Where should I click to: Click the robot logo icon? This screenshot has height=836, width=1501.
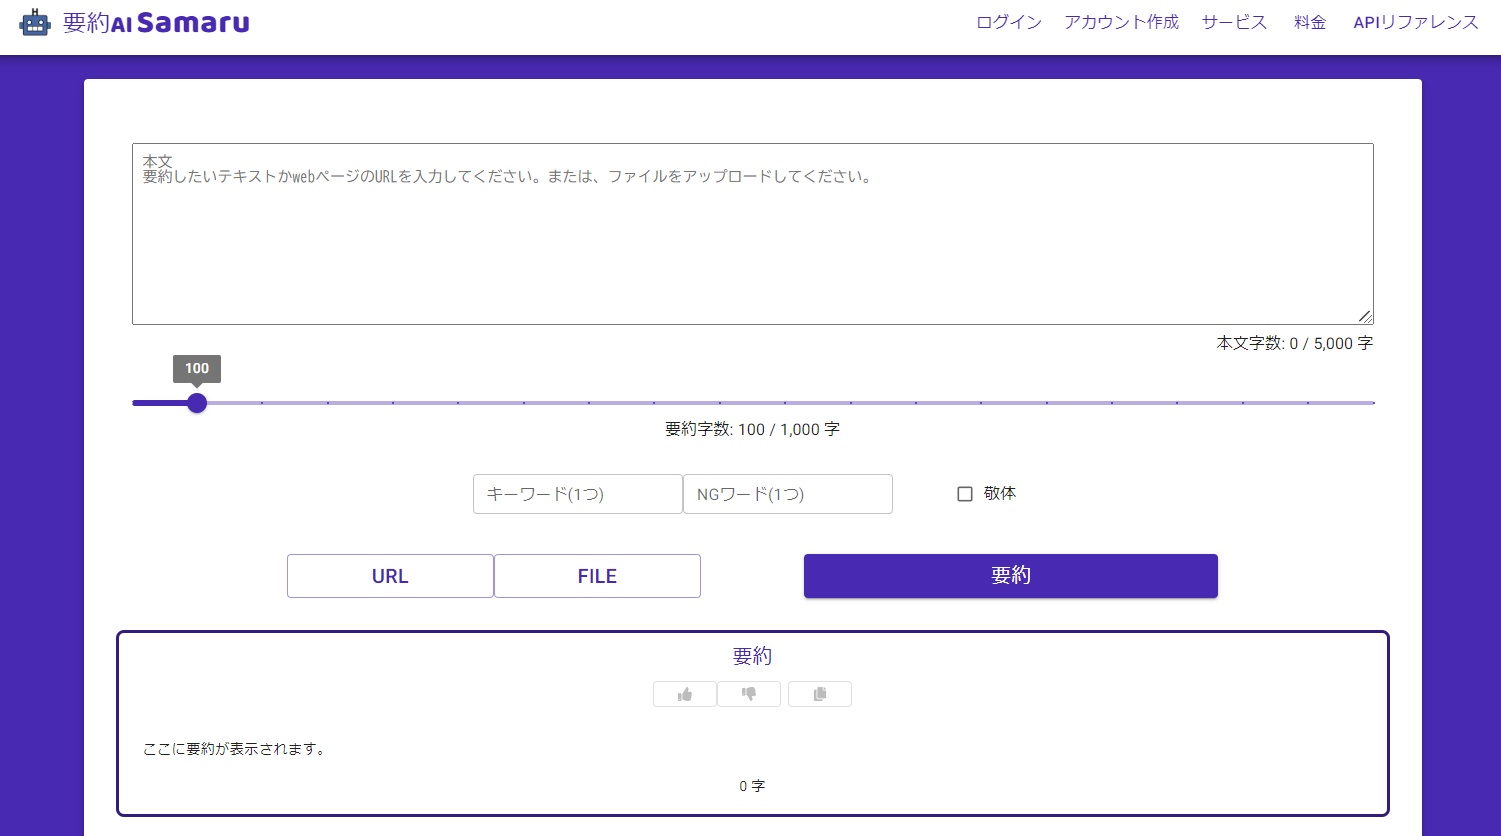click(34, 20)
